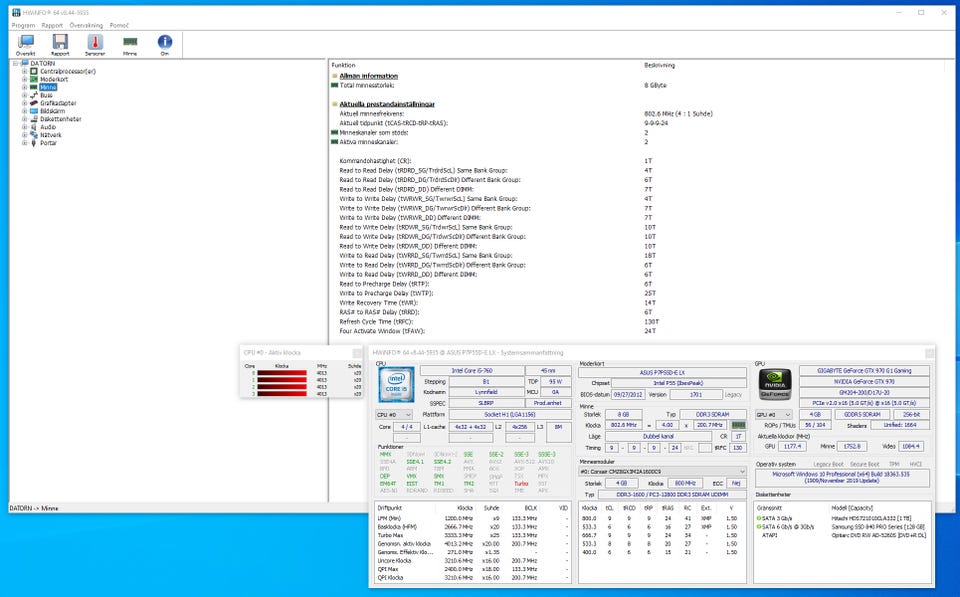Click the NVIDIA GeForce logo
The height and width of the screenshot is (597, 960).
click(775, 385)
